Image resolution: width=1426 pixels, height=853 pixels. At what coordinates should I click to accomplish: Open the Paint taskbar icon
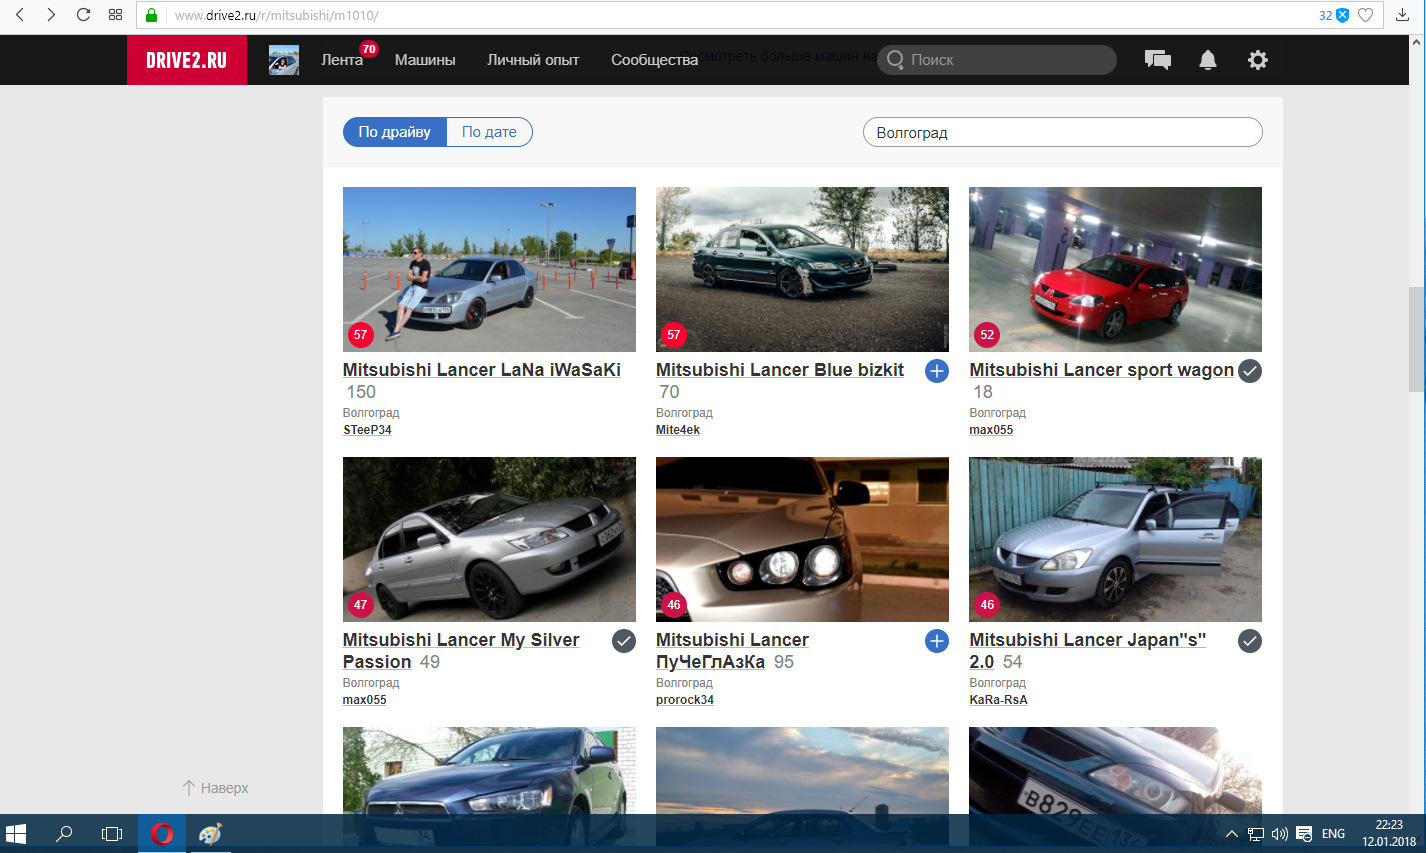pyautogui.click(x=210, y=833)
